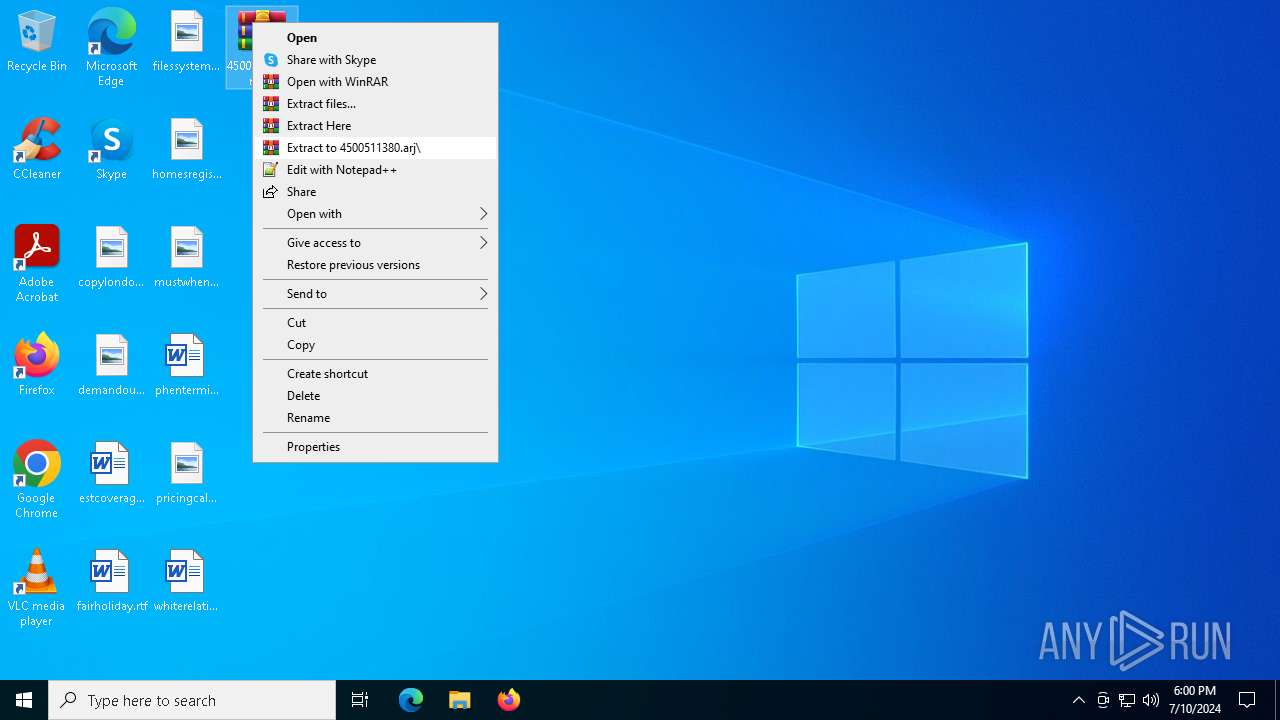The height and width of the screenshot is (720, 1280).
Task: Select the mustwhen image file icon
Action: pyautogui.click(x=186, y=258)
